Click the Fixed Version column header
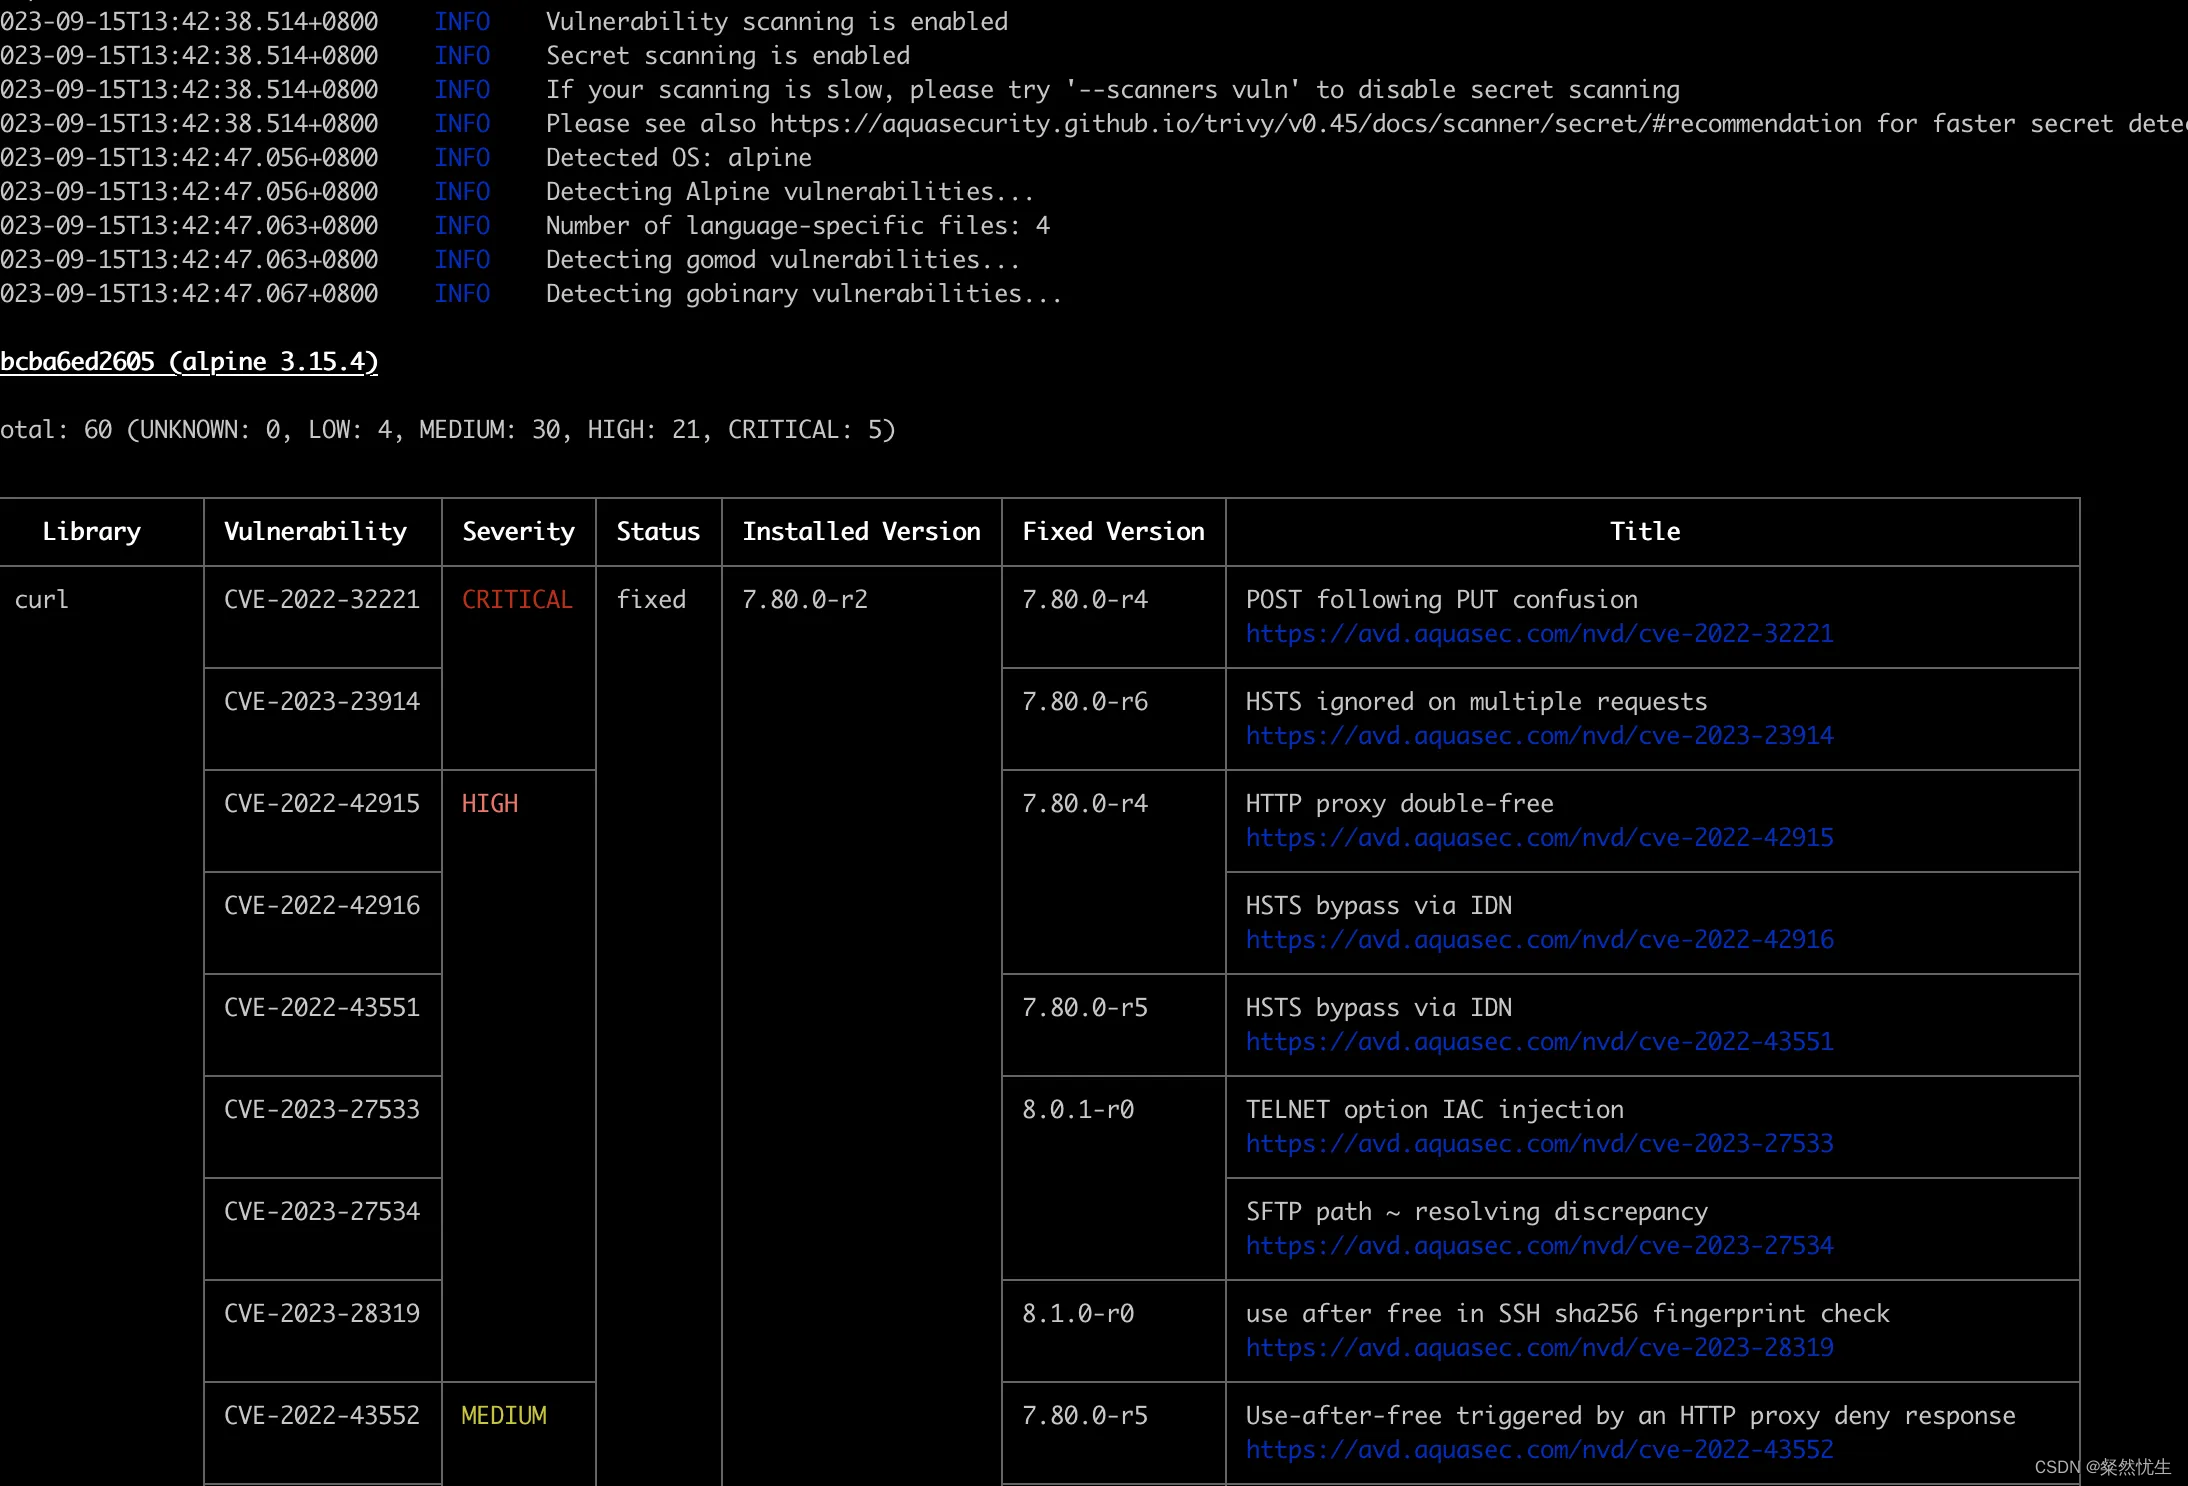2188x1486 pixels. [1113, 532]
